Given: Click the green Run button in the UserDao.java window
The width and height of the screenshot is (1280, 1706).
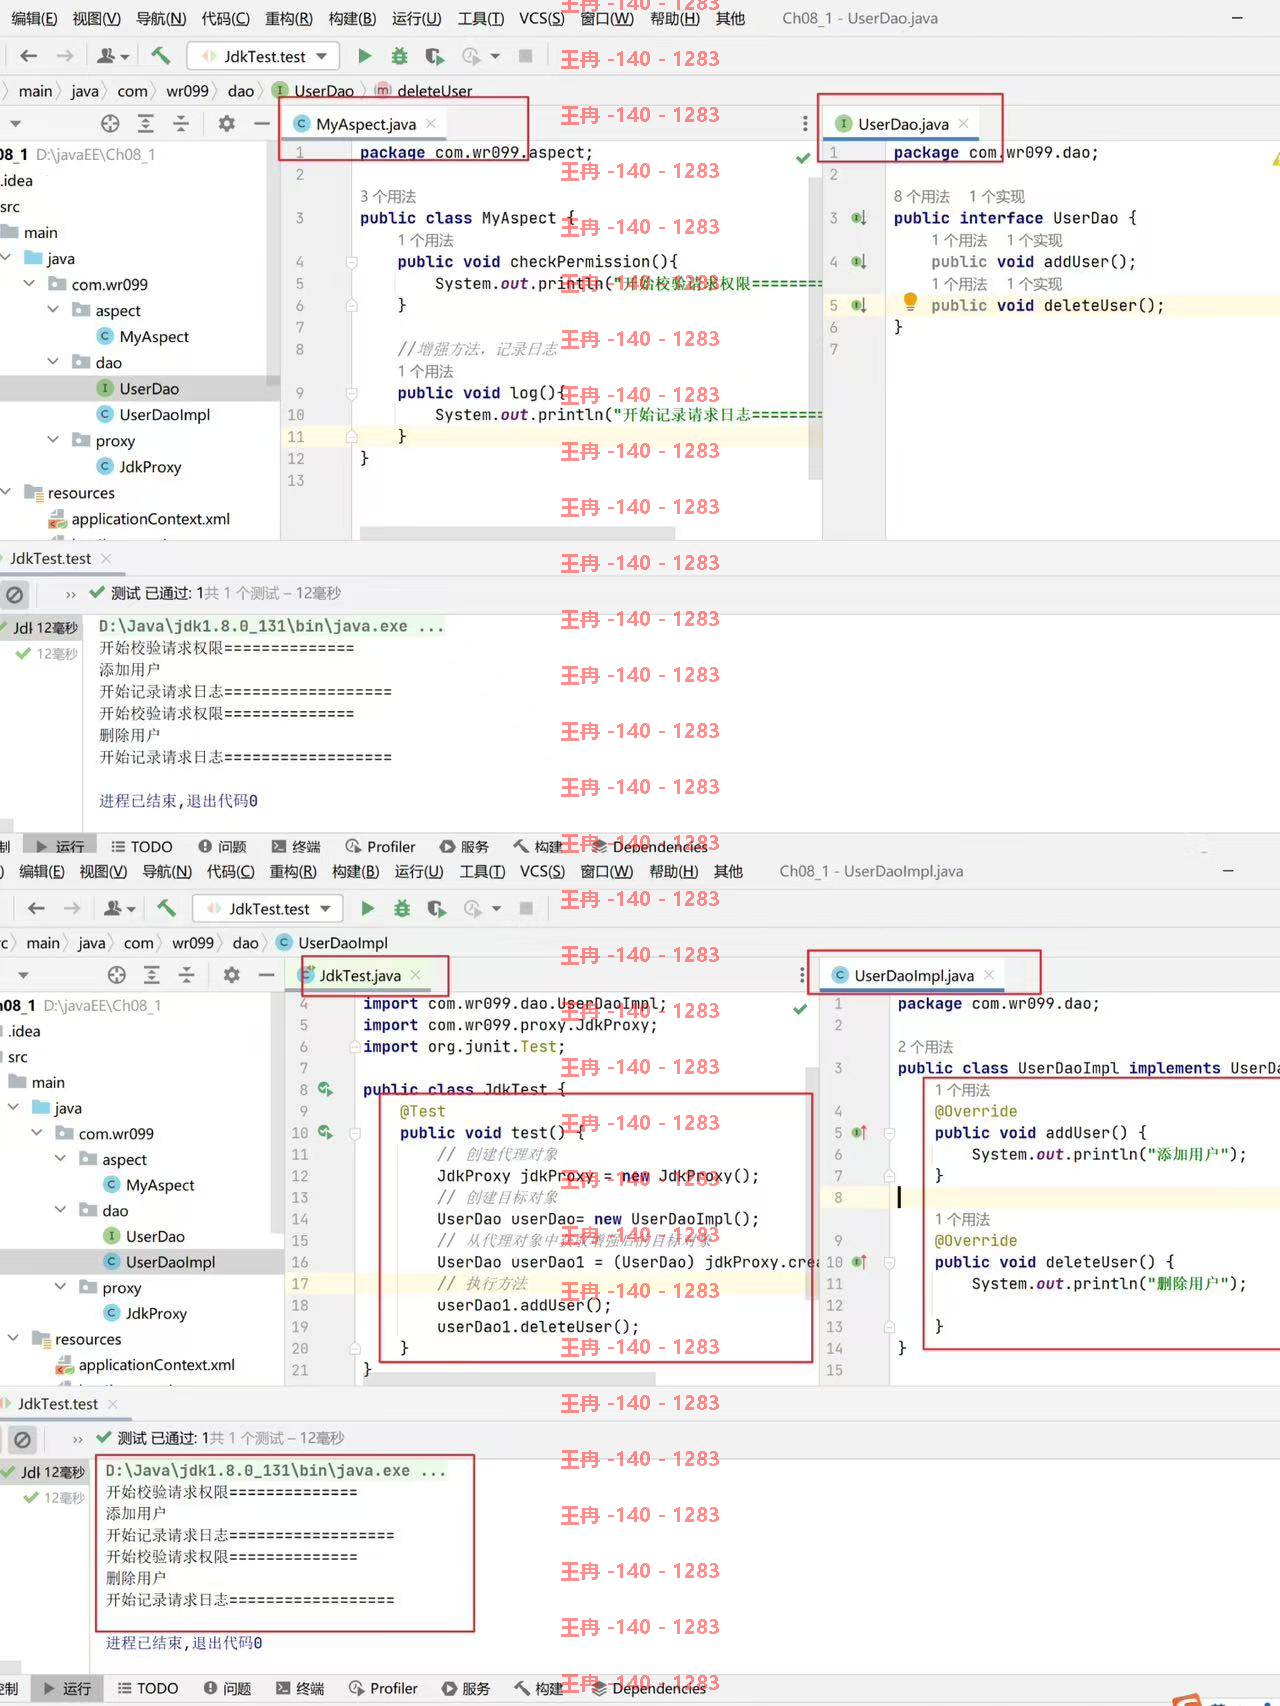Looking at the screenshot, I should click(365, 56).
